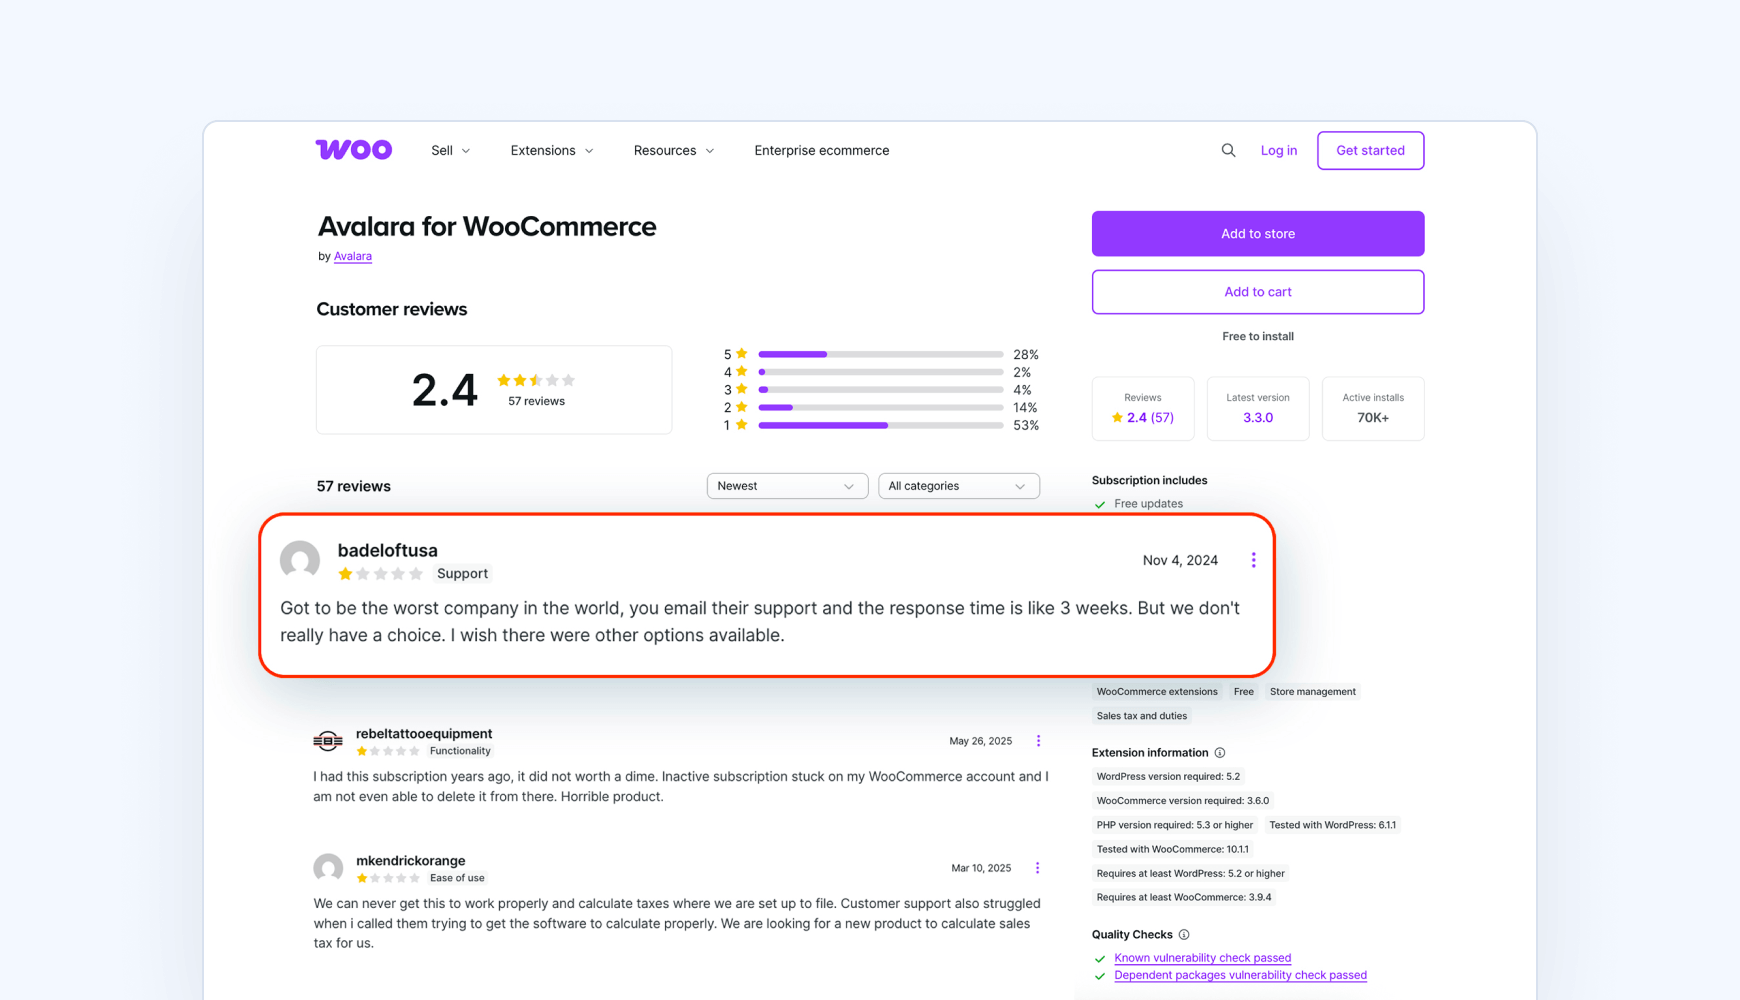Open the search icon in the header
Viewport: 1740px width, 1000px height.
(x=1228, y=150)
